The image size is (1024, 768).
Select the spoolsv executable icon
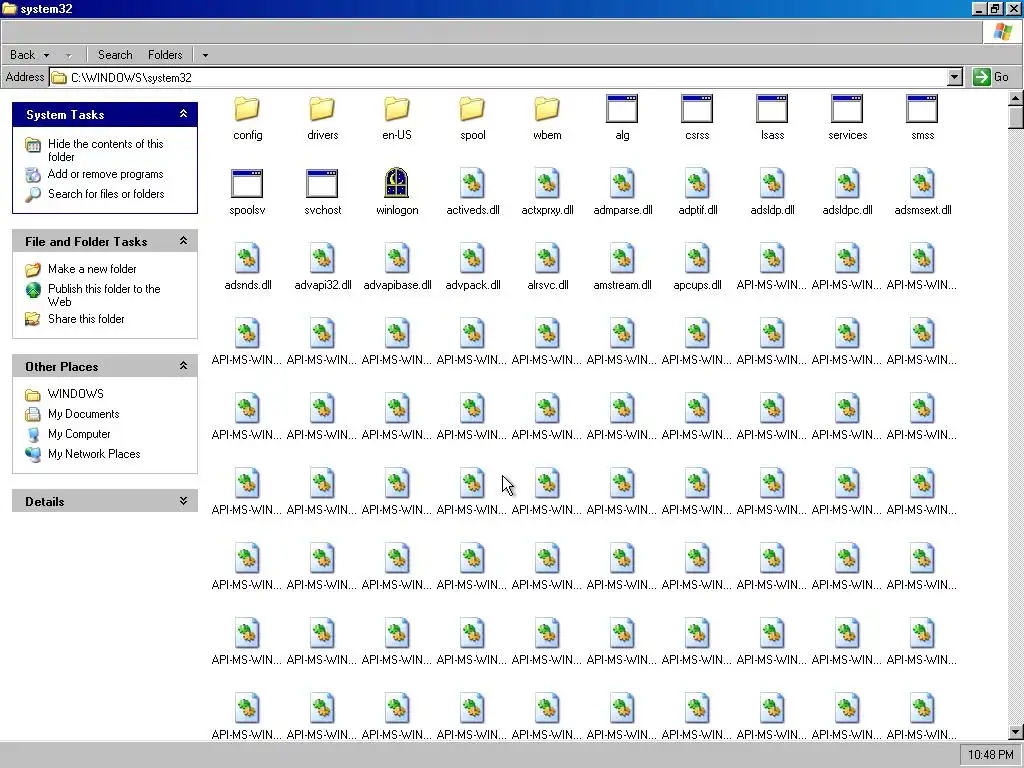[247, 184]
